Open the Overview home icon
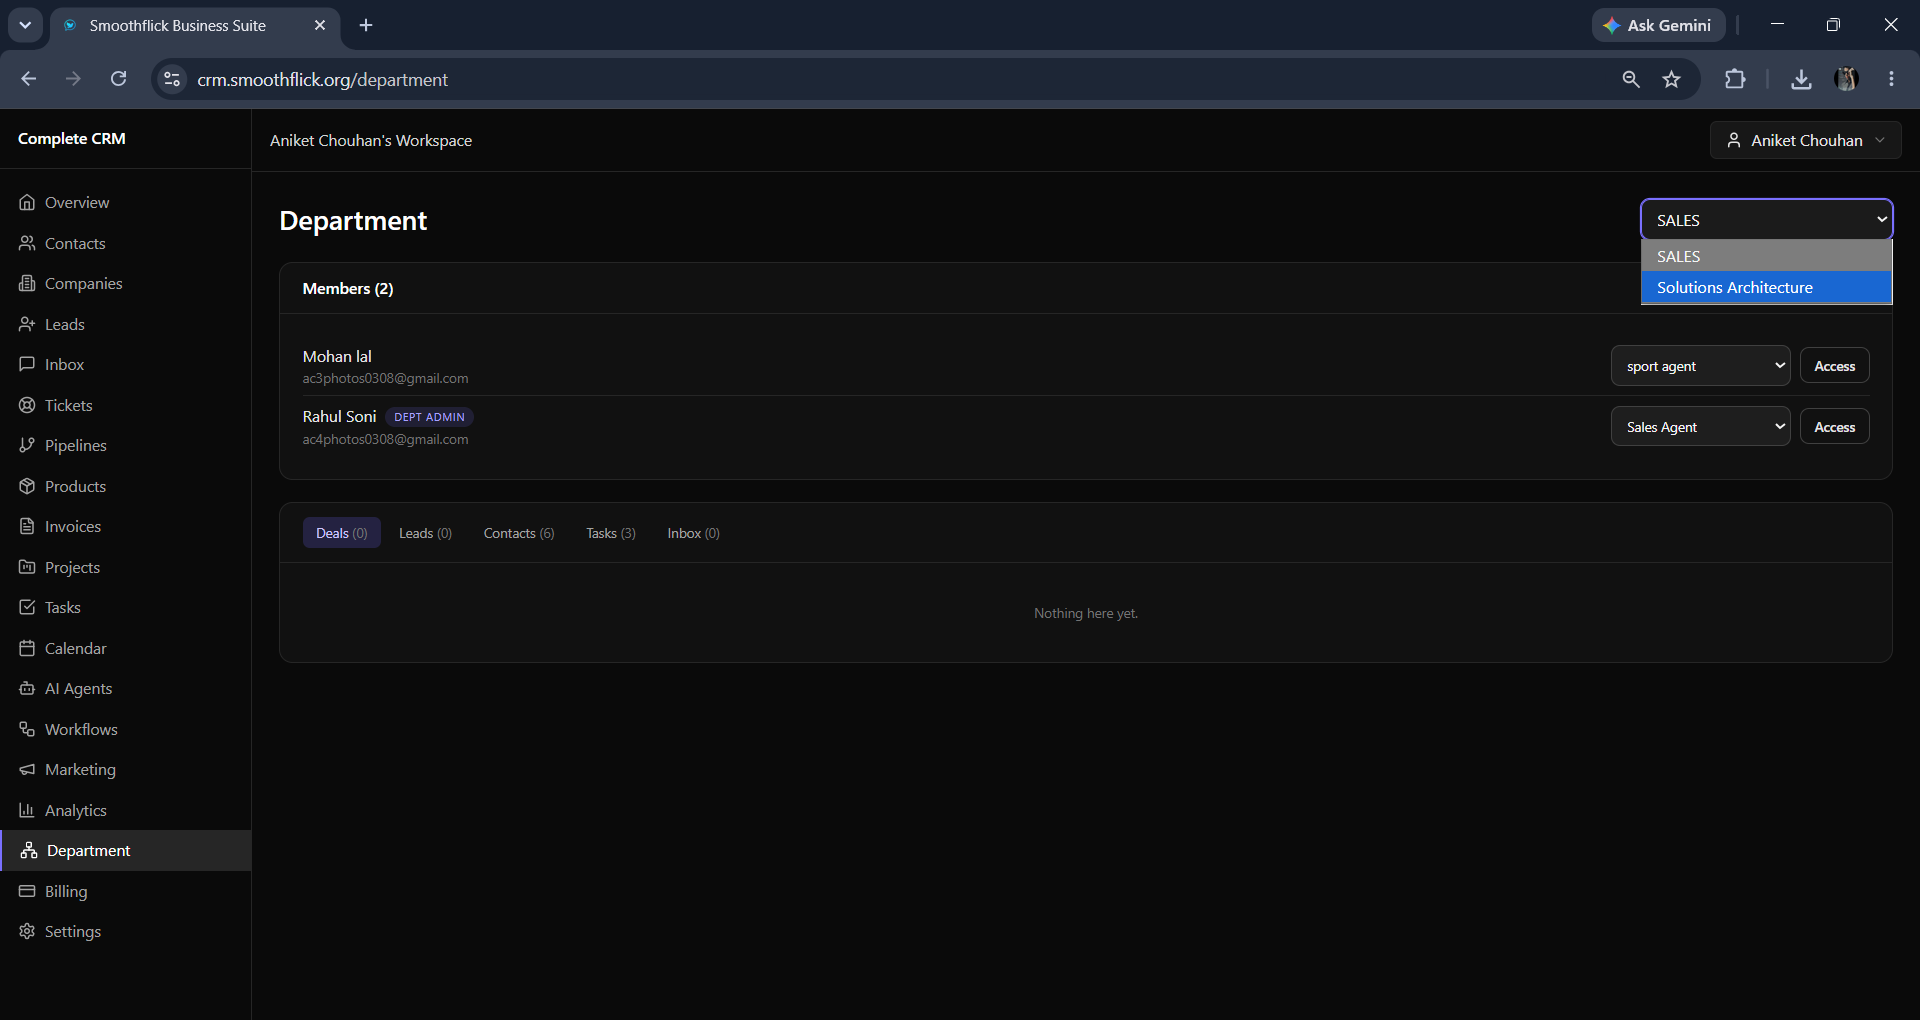Screen dimensions: 1920x1020 27,202
